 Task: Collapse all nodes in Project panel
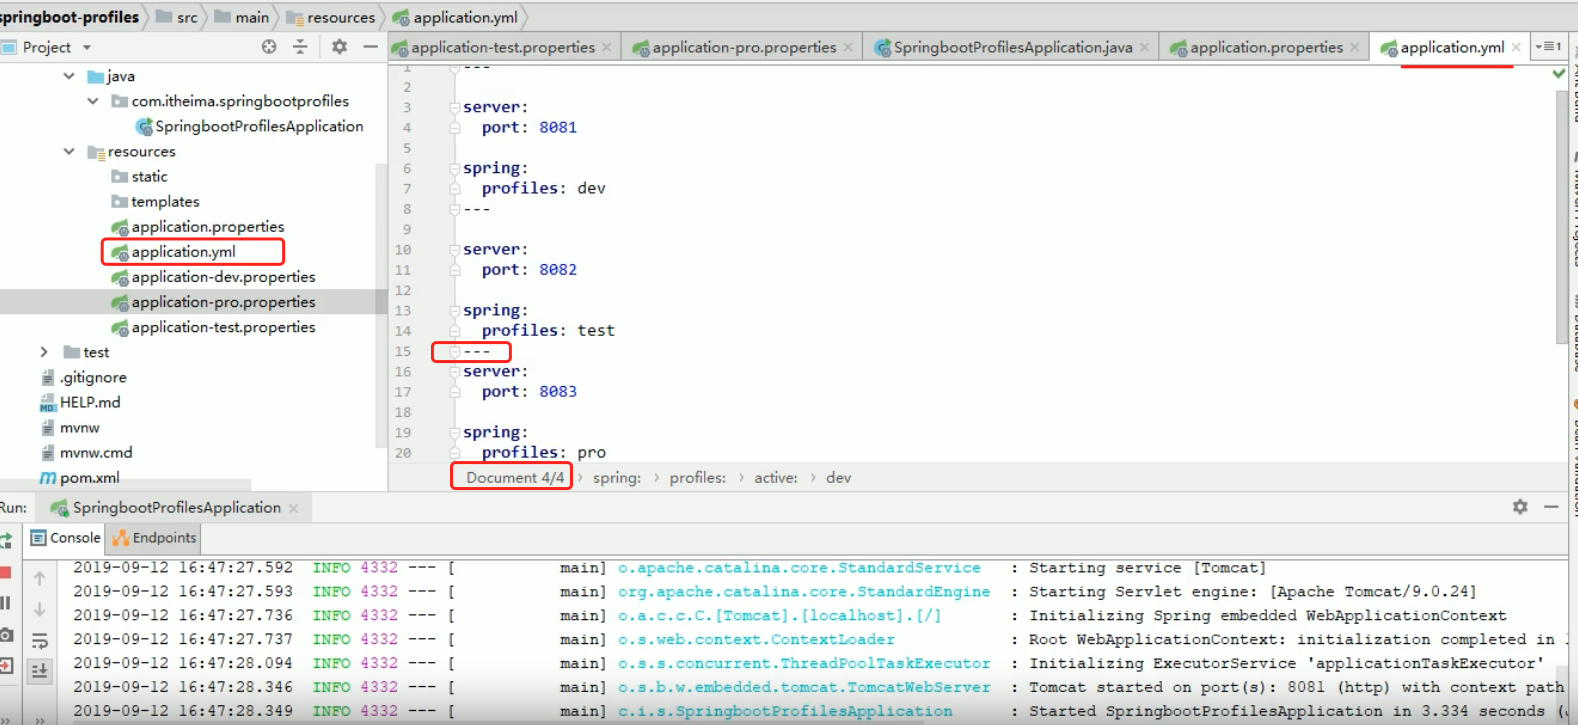click(x=300, y=47)
